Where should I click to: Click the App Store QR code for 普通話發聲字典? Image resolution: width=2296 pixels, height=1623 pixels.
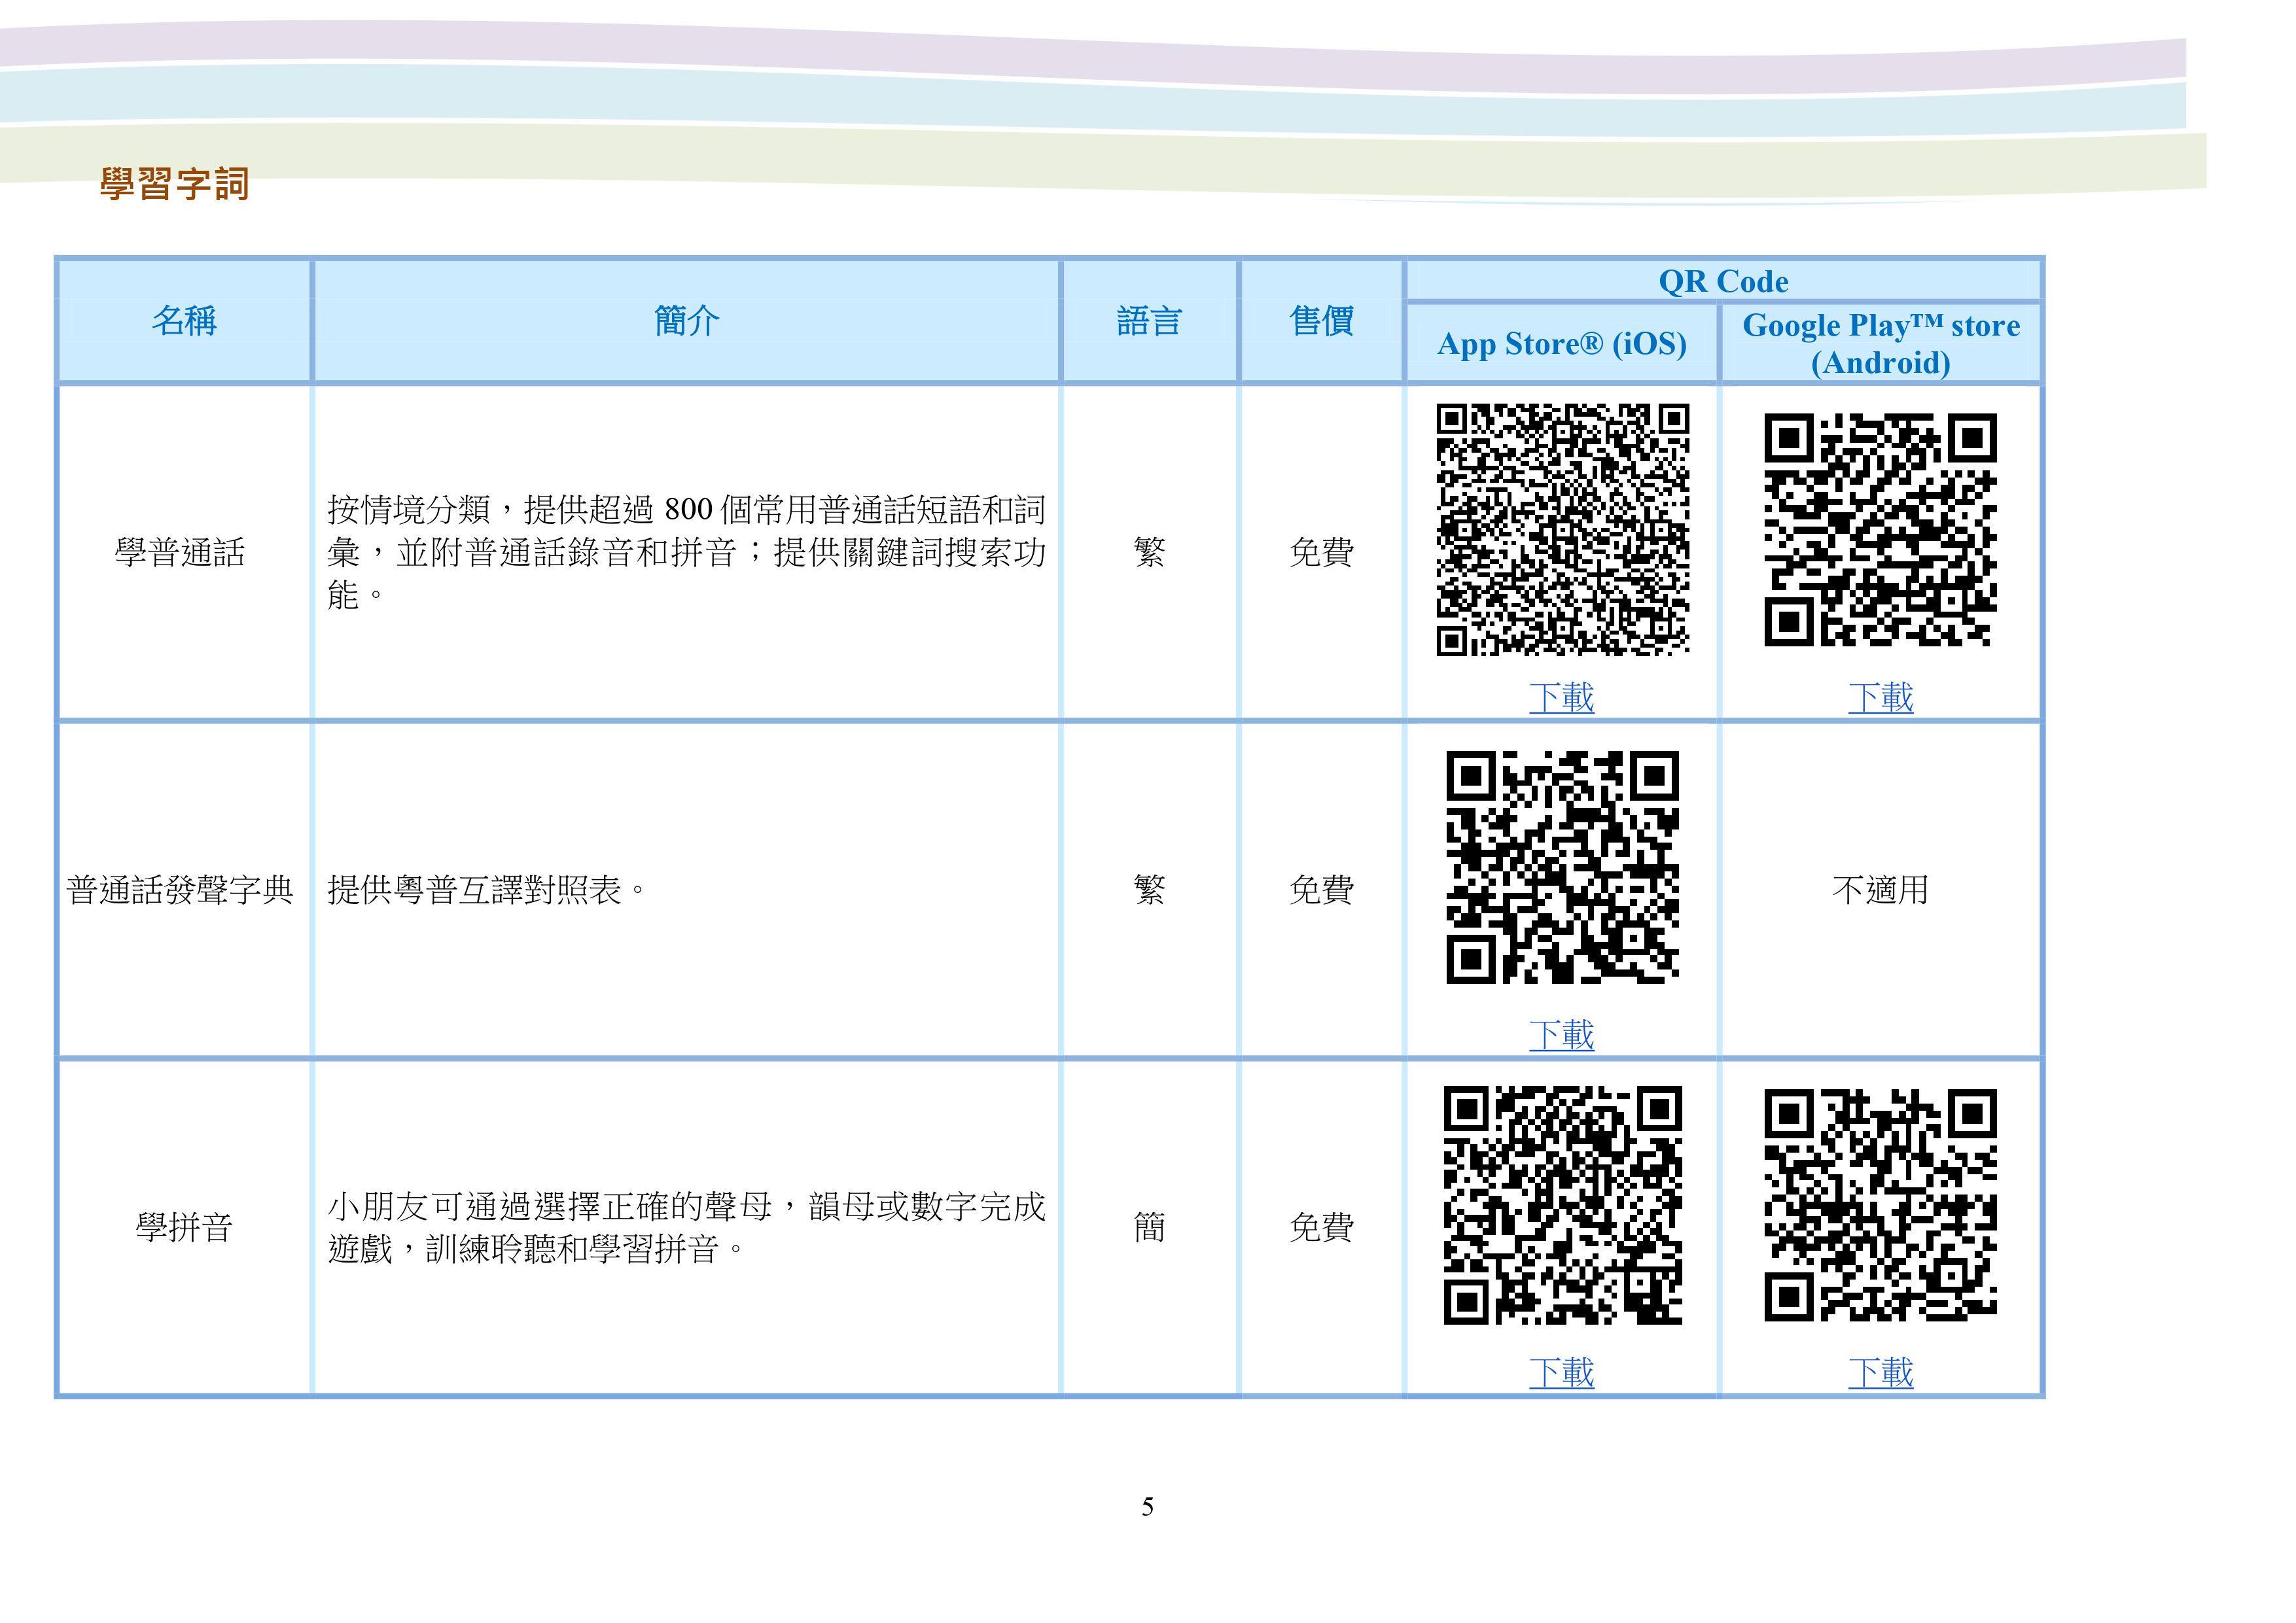[x=1562, y=867]
